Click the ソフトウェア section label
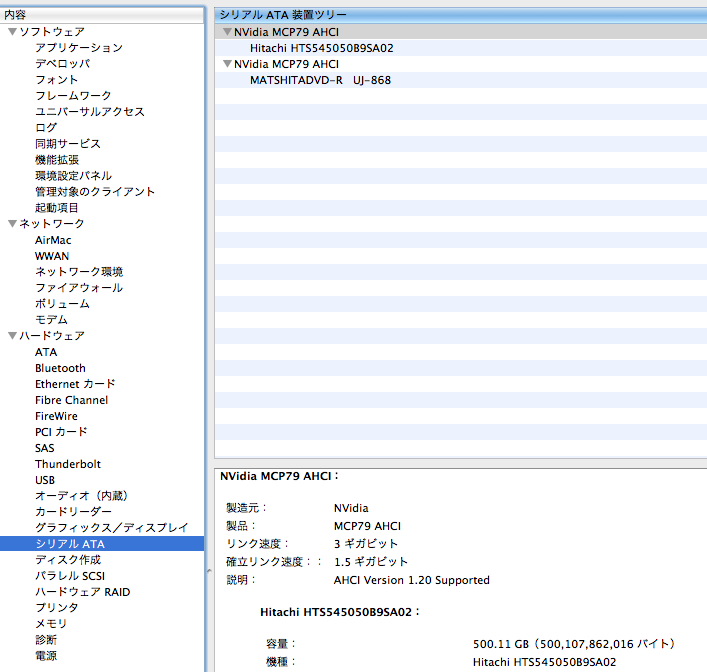This screenshot has height=672, width=707. (52, 32)
